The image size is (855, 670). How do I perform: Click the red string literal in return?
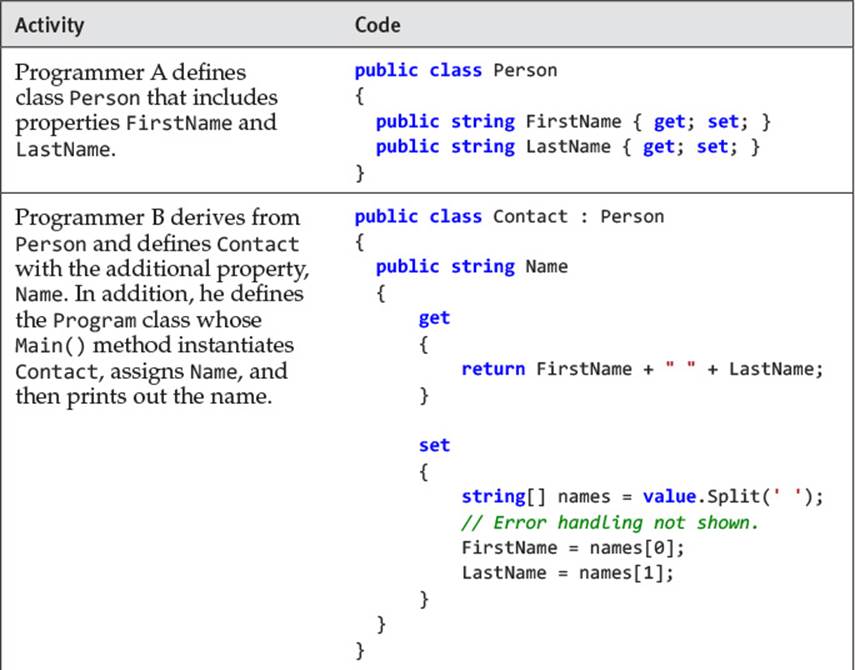pyautogui.click(x=680, y=366)
